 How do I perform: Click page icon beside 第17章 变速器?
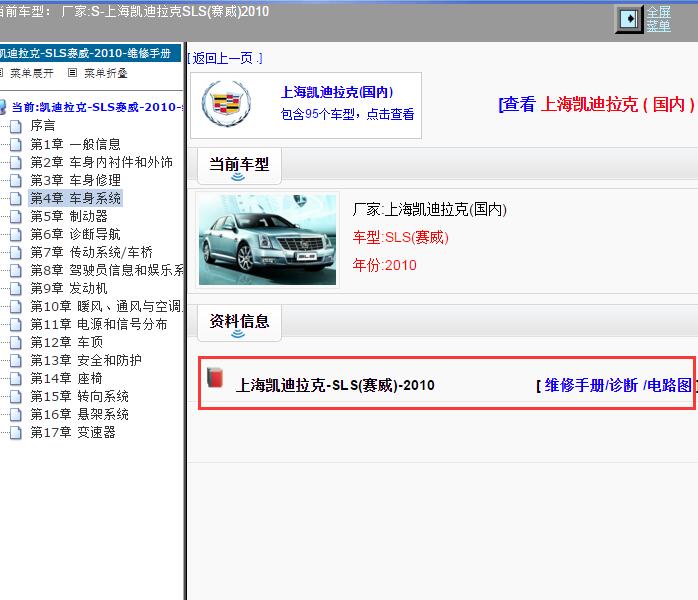tap(16, 433)
